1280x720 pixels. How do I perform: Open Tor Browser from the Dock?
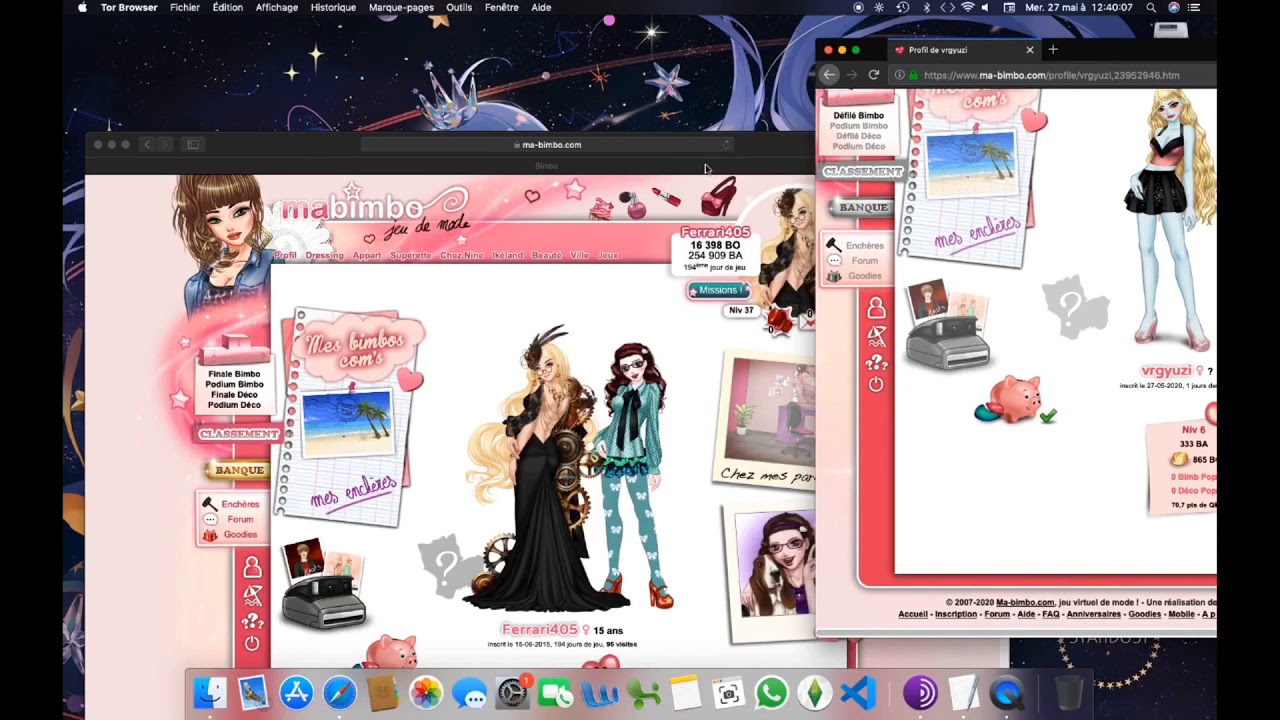coord(920,693)
